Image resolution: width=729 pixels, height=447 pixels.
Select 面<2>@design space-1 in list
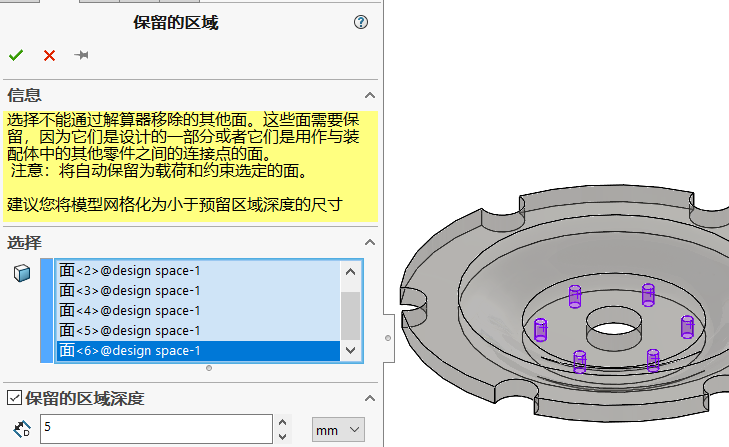(198, 270)
